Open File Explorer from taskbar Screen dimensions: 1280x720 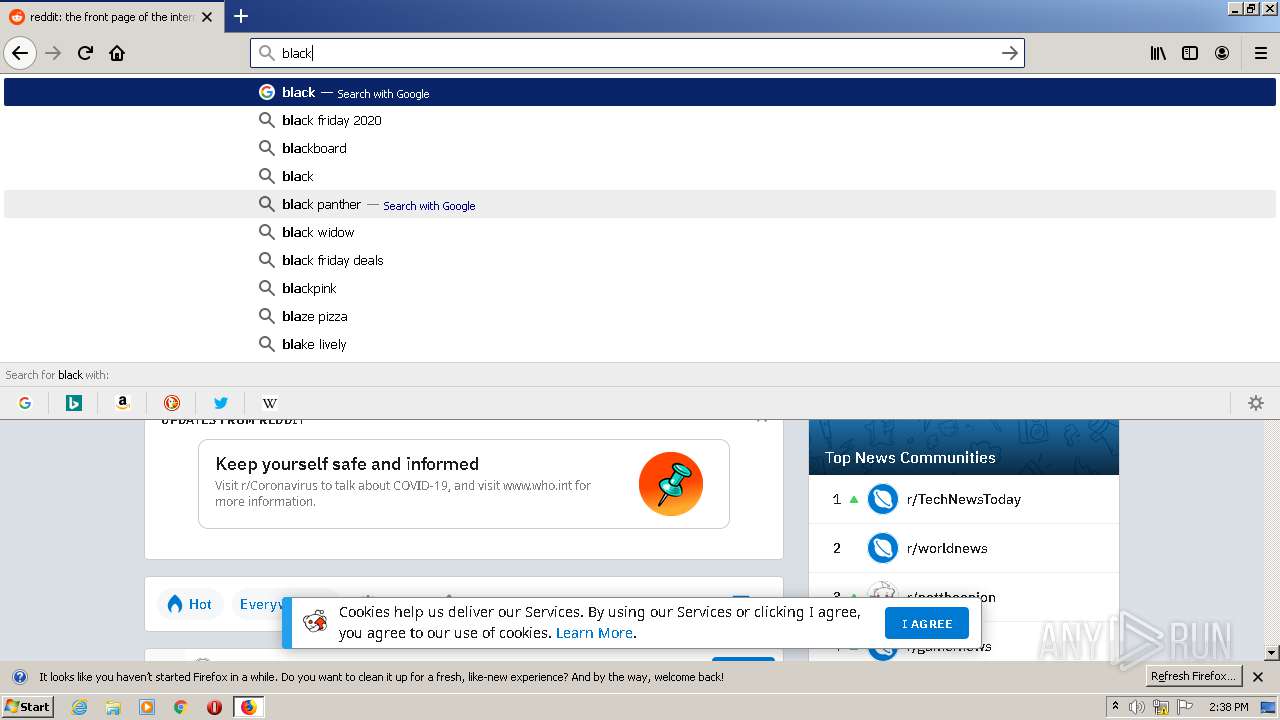pyautogui.click(x=113, y=707)
